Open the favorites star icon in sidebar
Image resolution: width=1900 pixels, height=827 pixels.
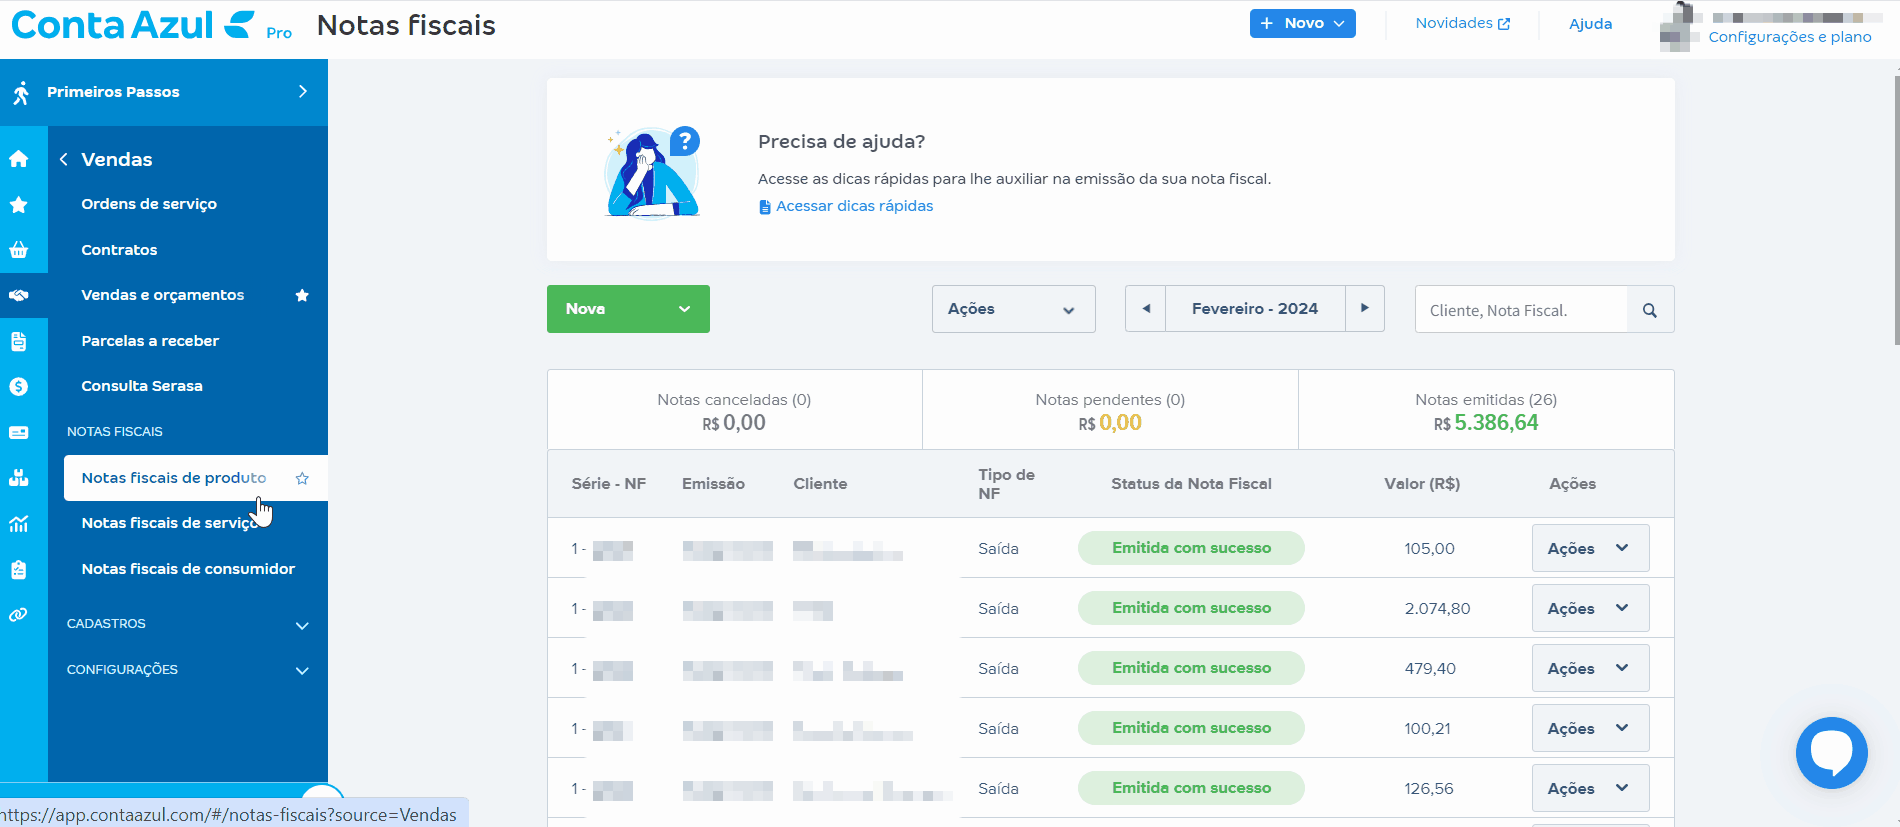[19, 205]
